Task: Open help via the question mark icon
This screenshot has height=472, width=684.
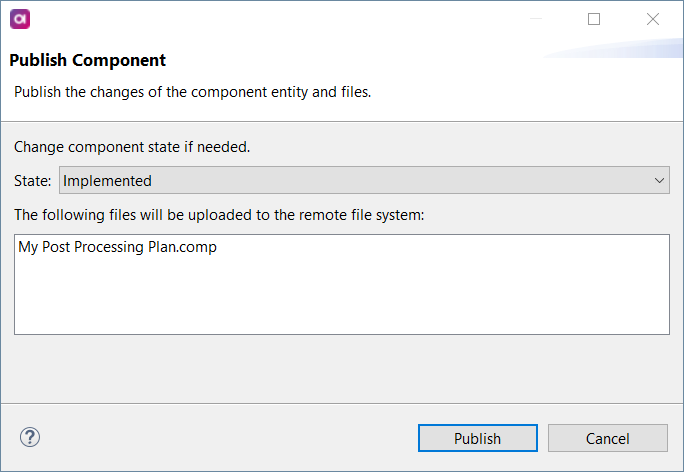Action: pos(30,437)
